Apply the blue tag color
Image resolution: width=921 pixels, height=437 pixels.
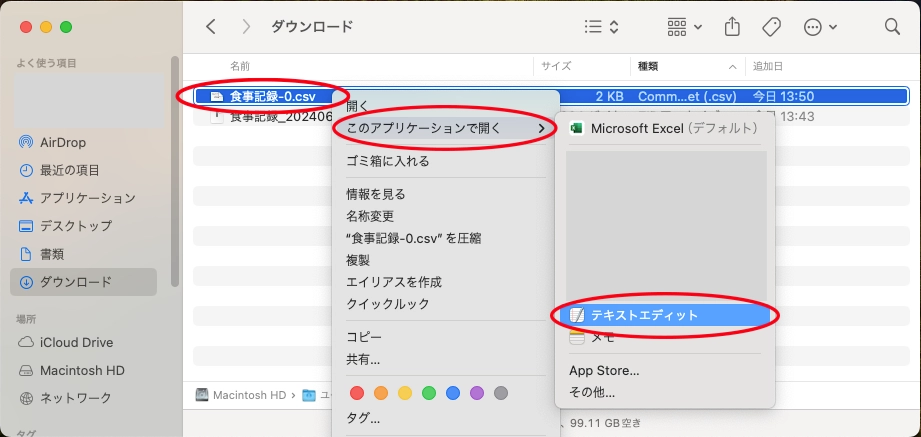[x=453, y=393]
